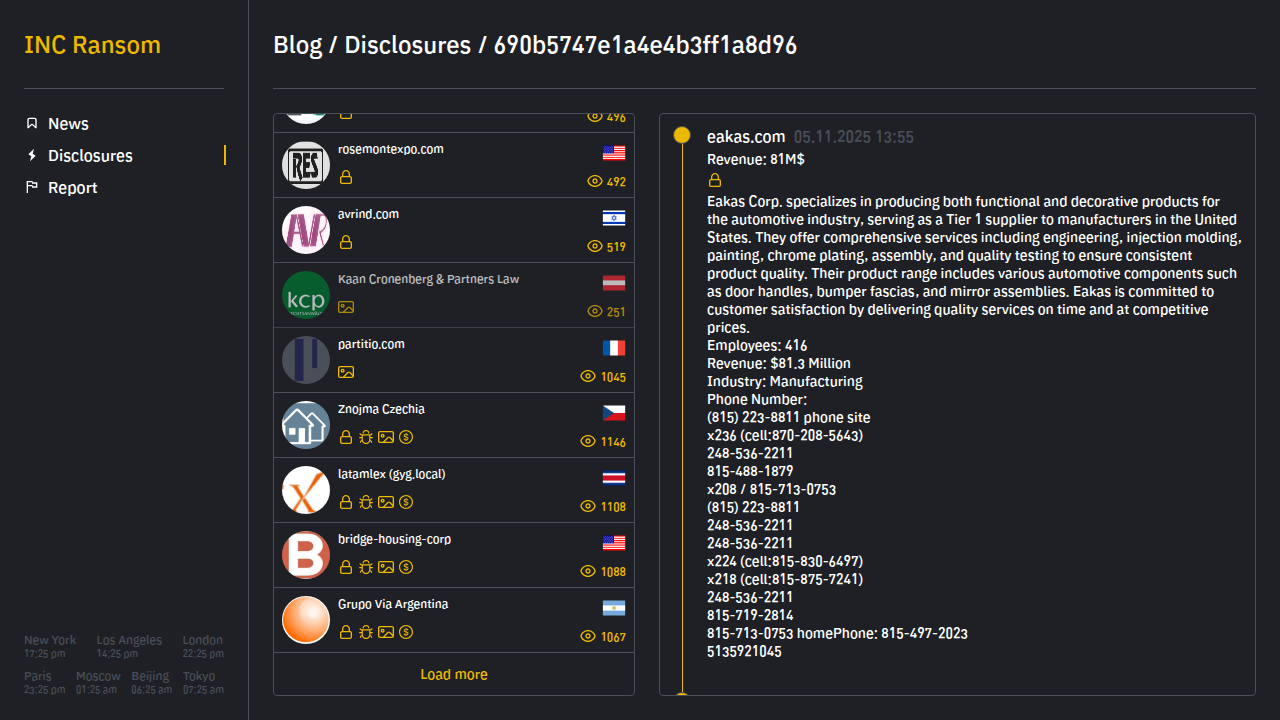This screenshot has width=1280, height=720.
Task: Click the lock icon under rosemontexpo.com
Action: pyautogui.click(x=346, y=177)
